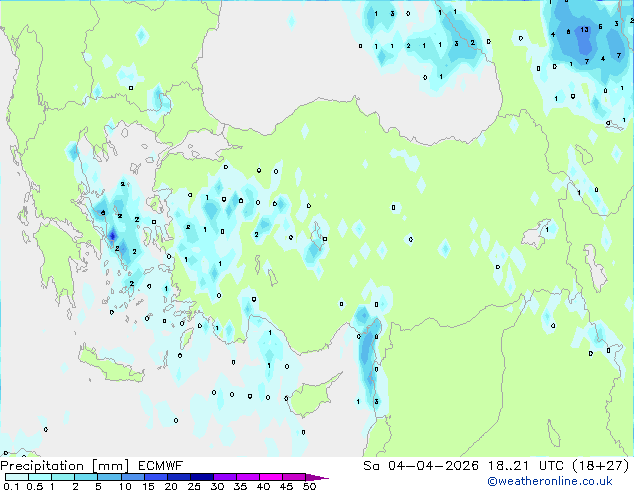
Task: Open the weatheronline.co.uk copyright link
Action: click(x=549, y=481)
